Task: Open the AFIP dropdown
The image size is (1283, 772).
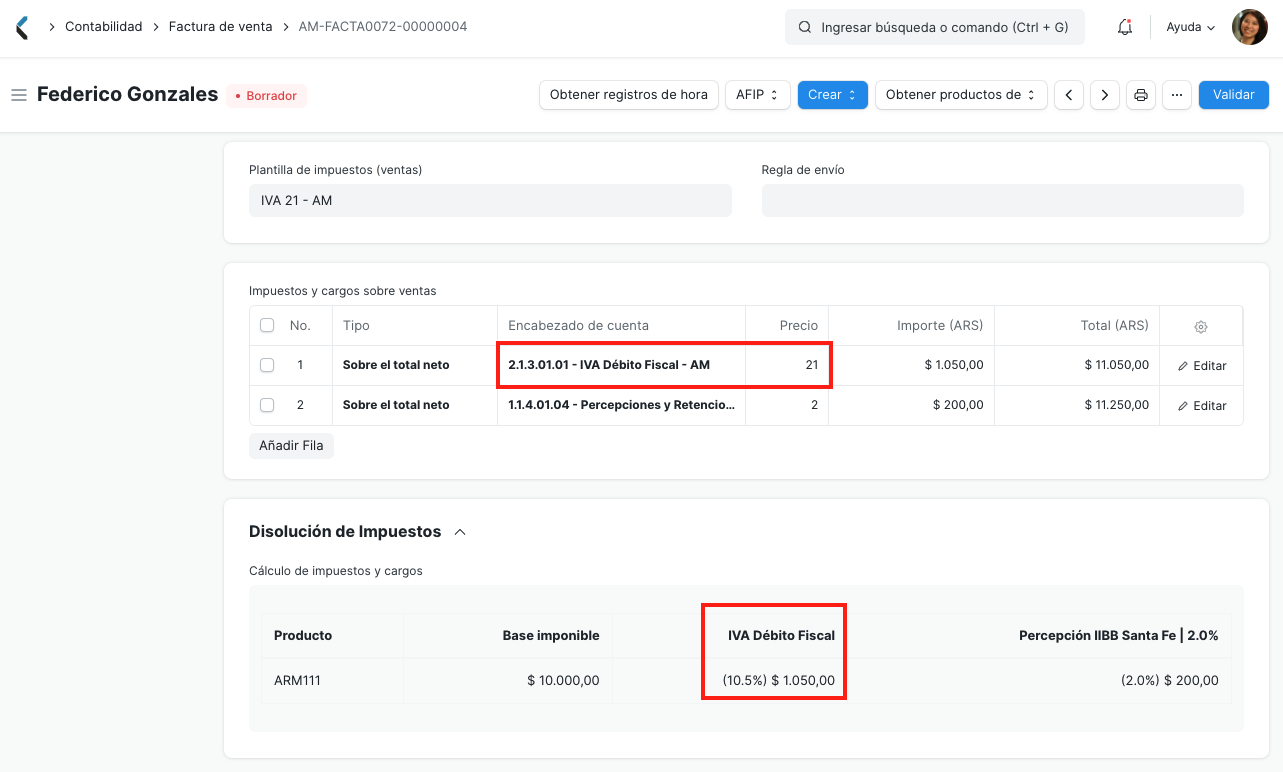Action: click(x=757, y=95)
